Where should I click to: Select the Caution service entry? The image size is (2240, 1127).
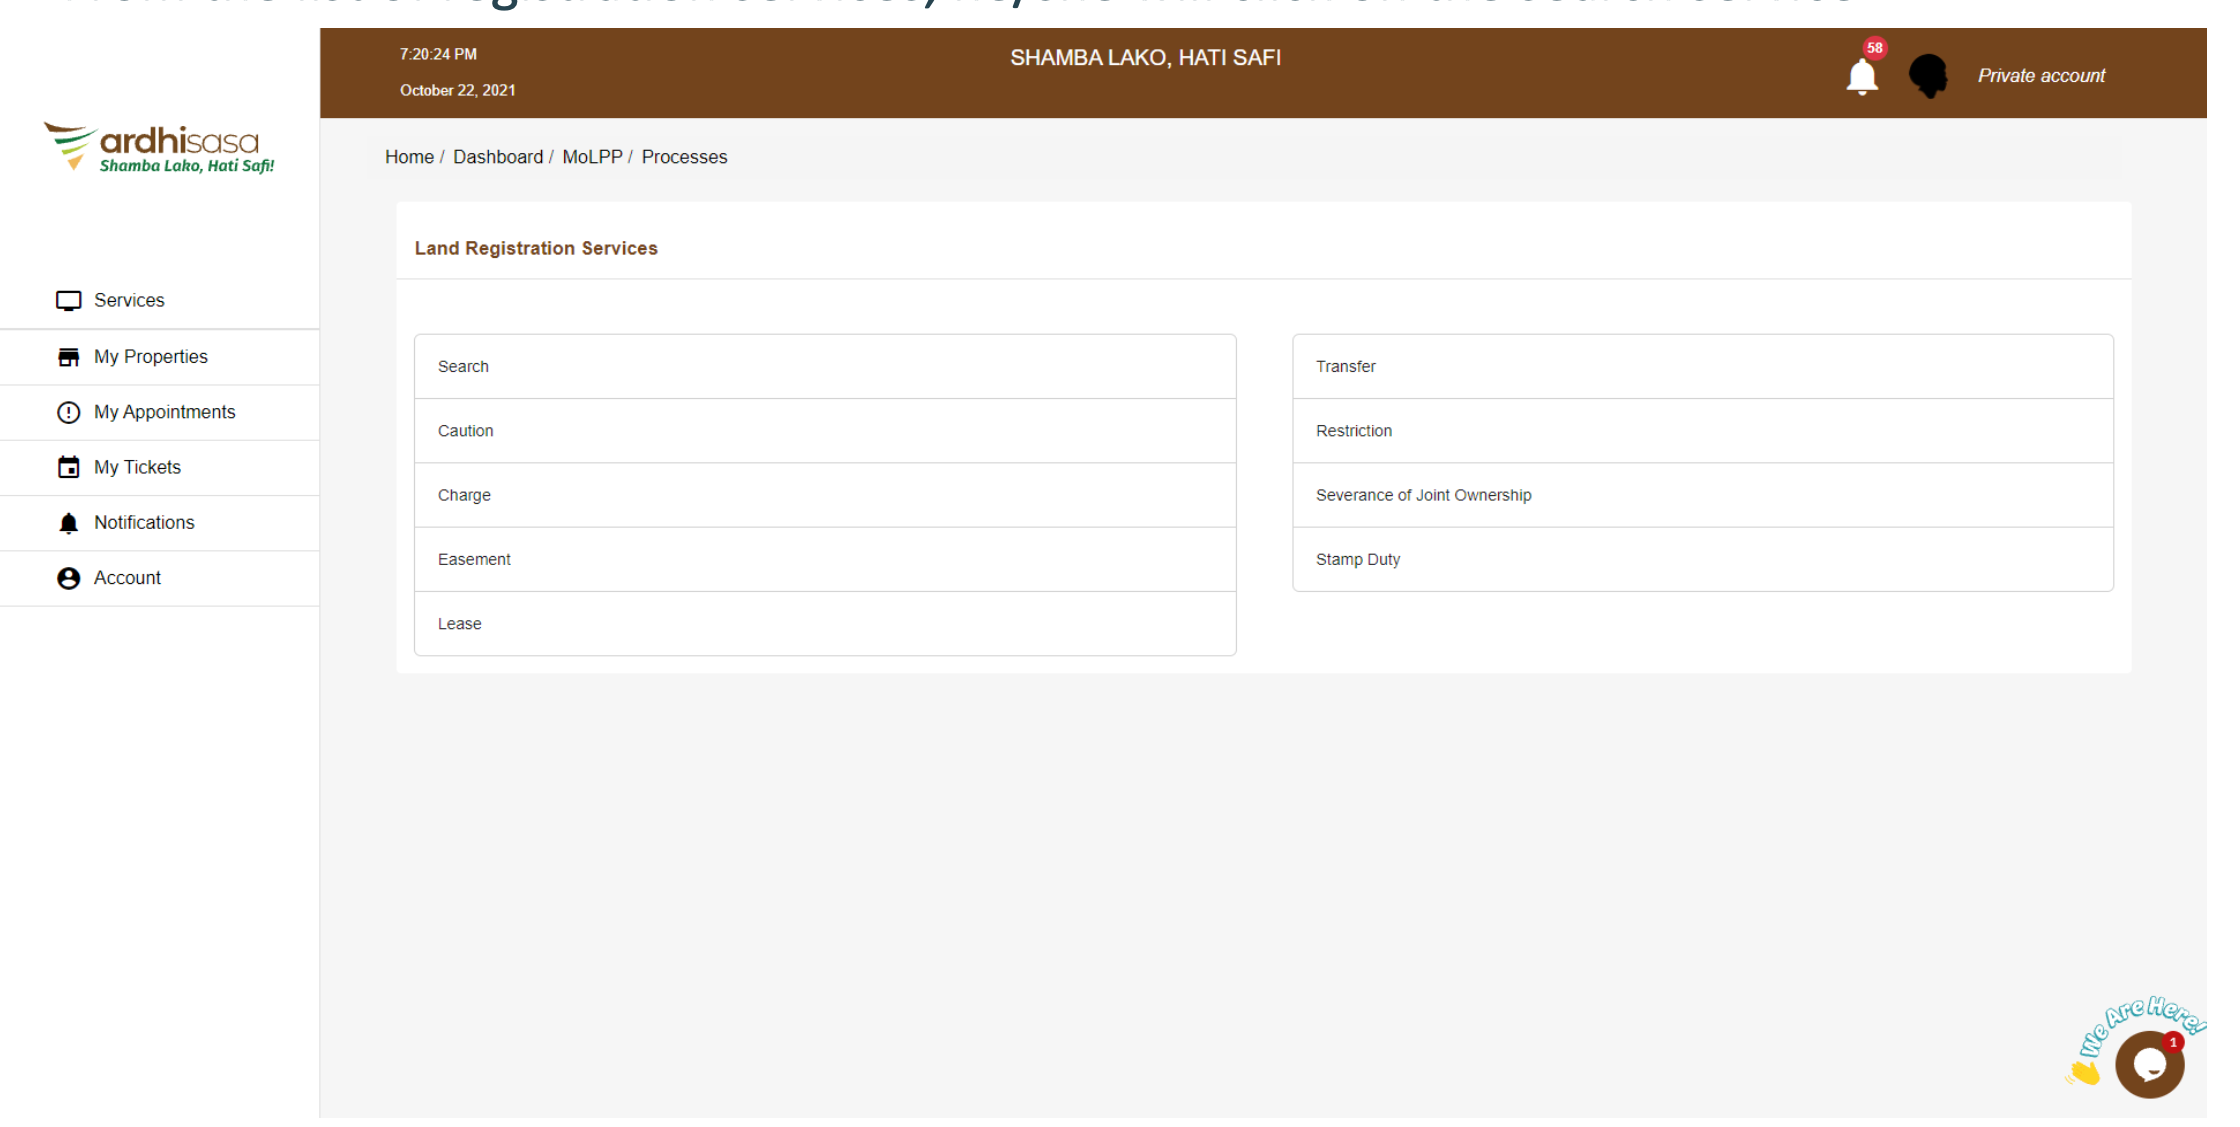465,431
